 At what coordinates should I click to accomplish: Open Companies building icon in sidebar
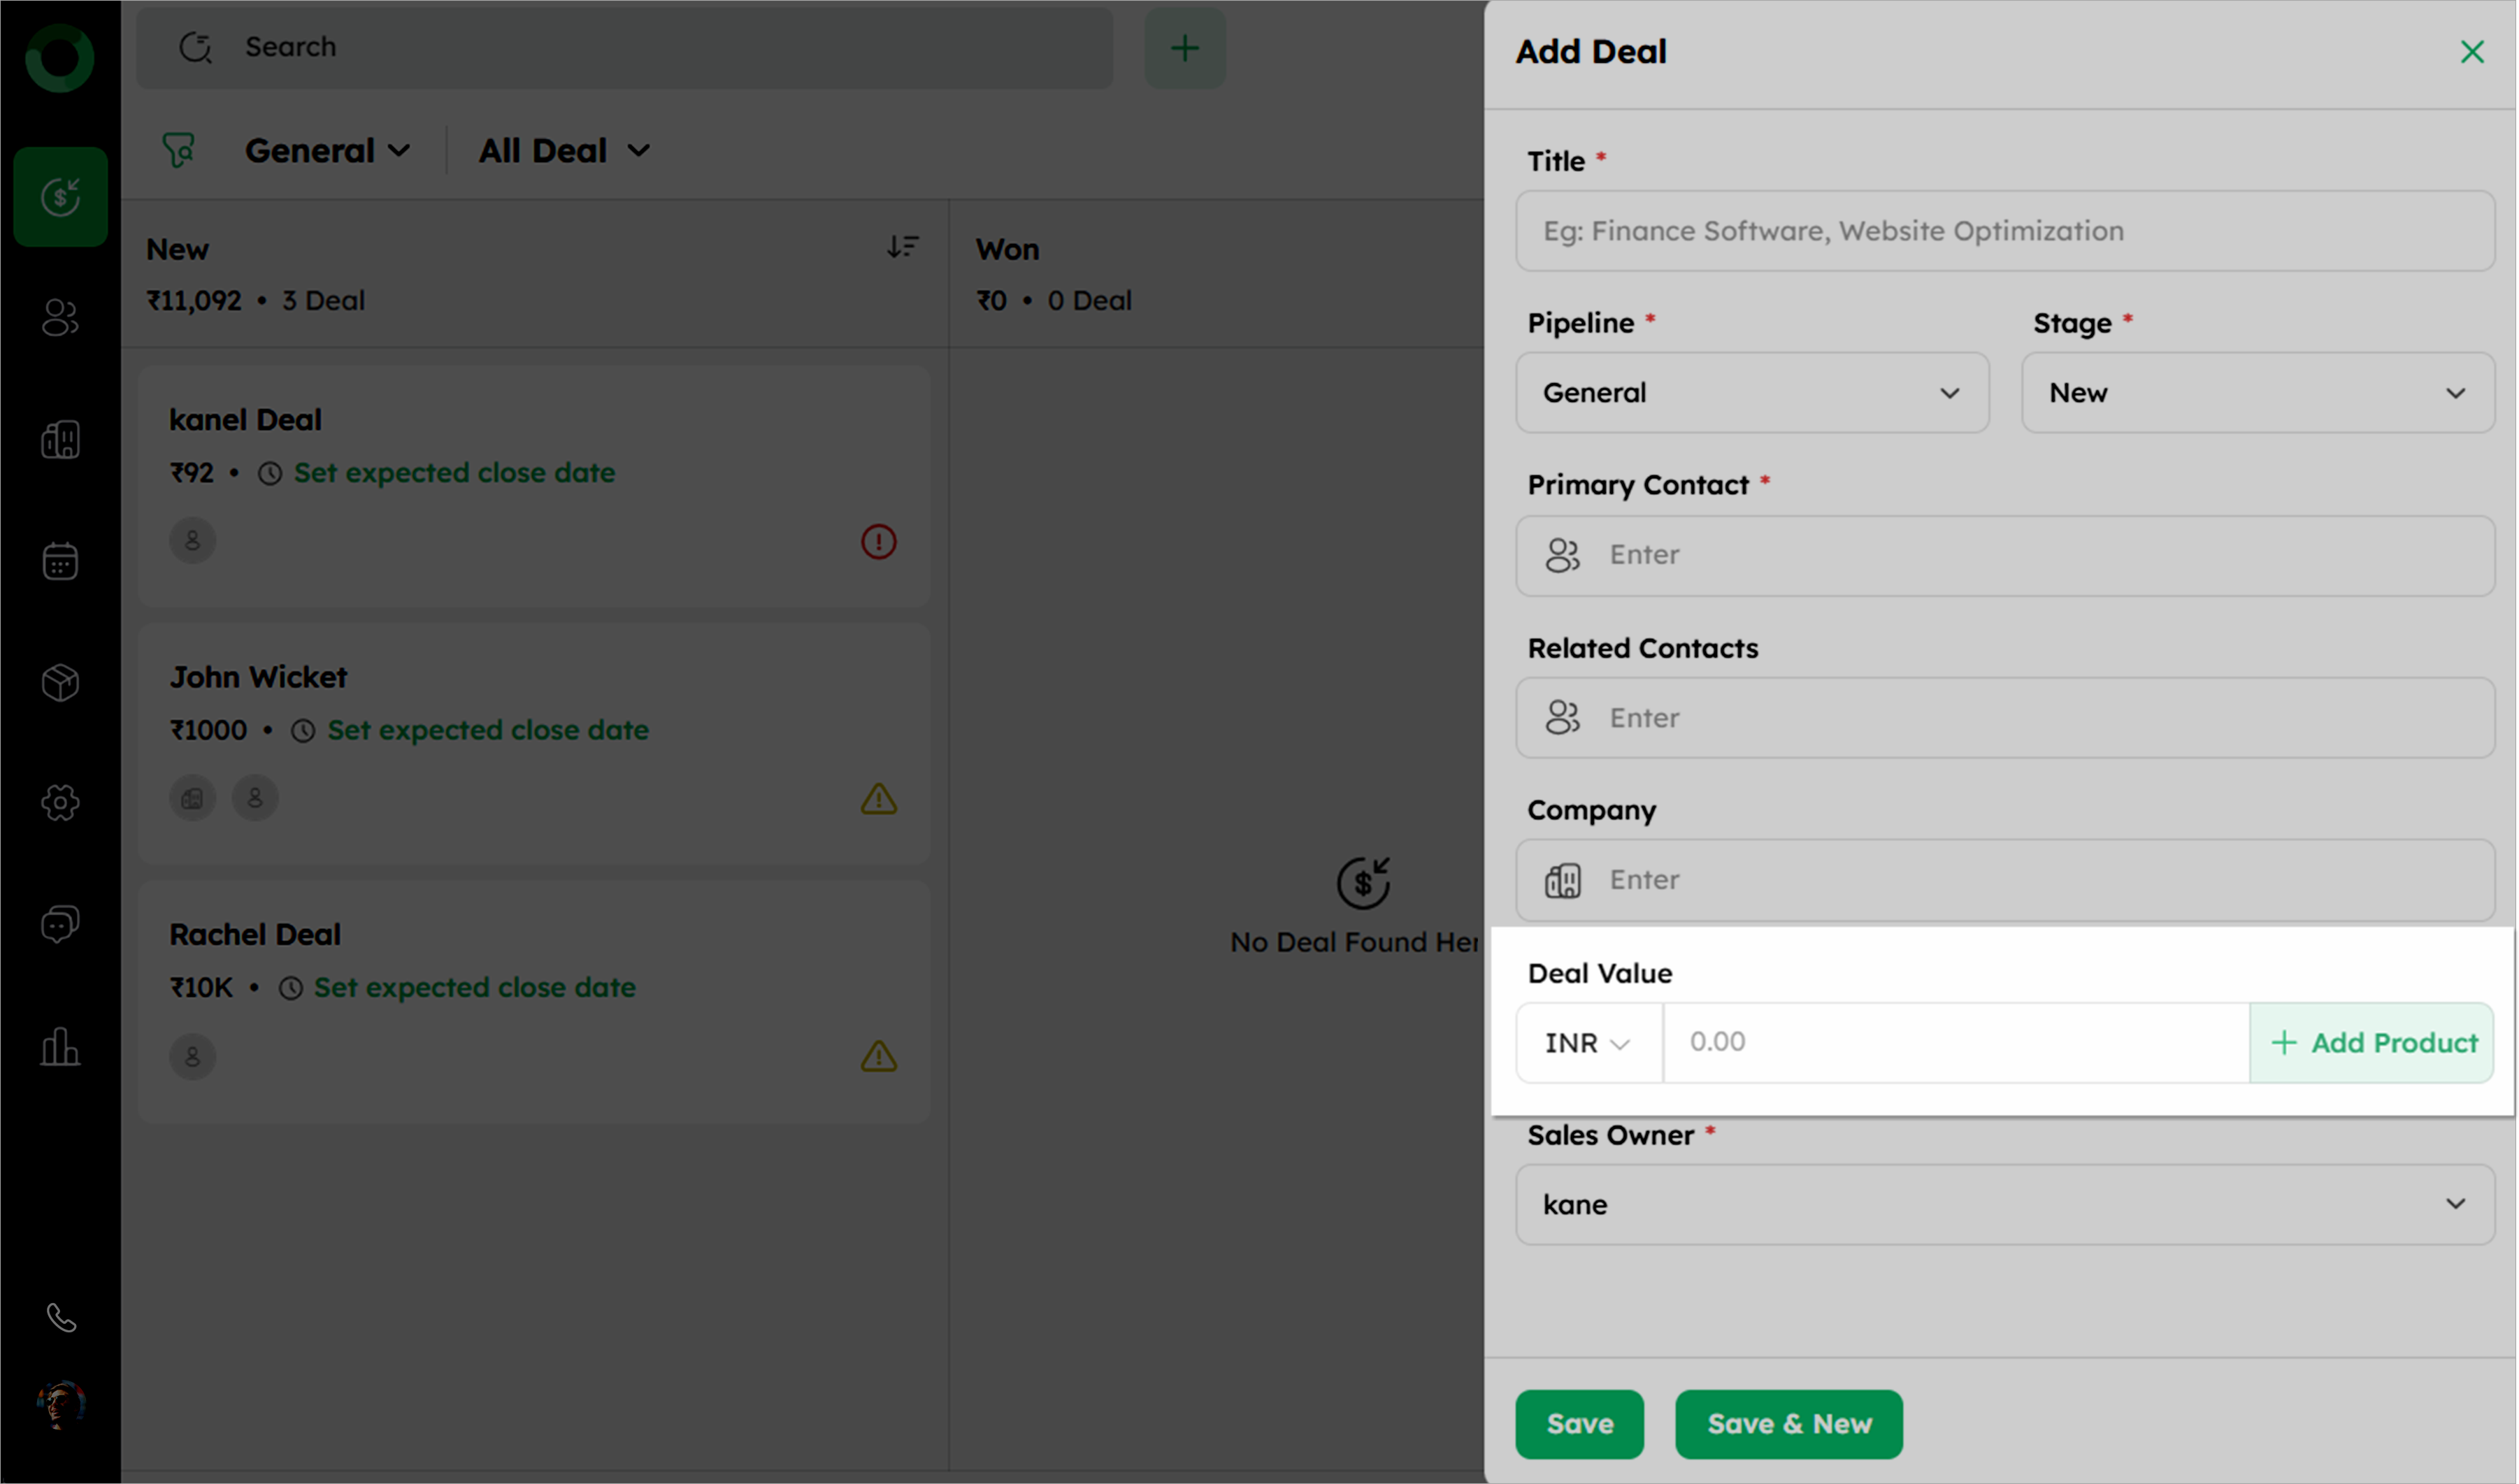[60, 439]
